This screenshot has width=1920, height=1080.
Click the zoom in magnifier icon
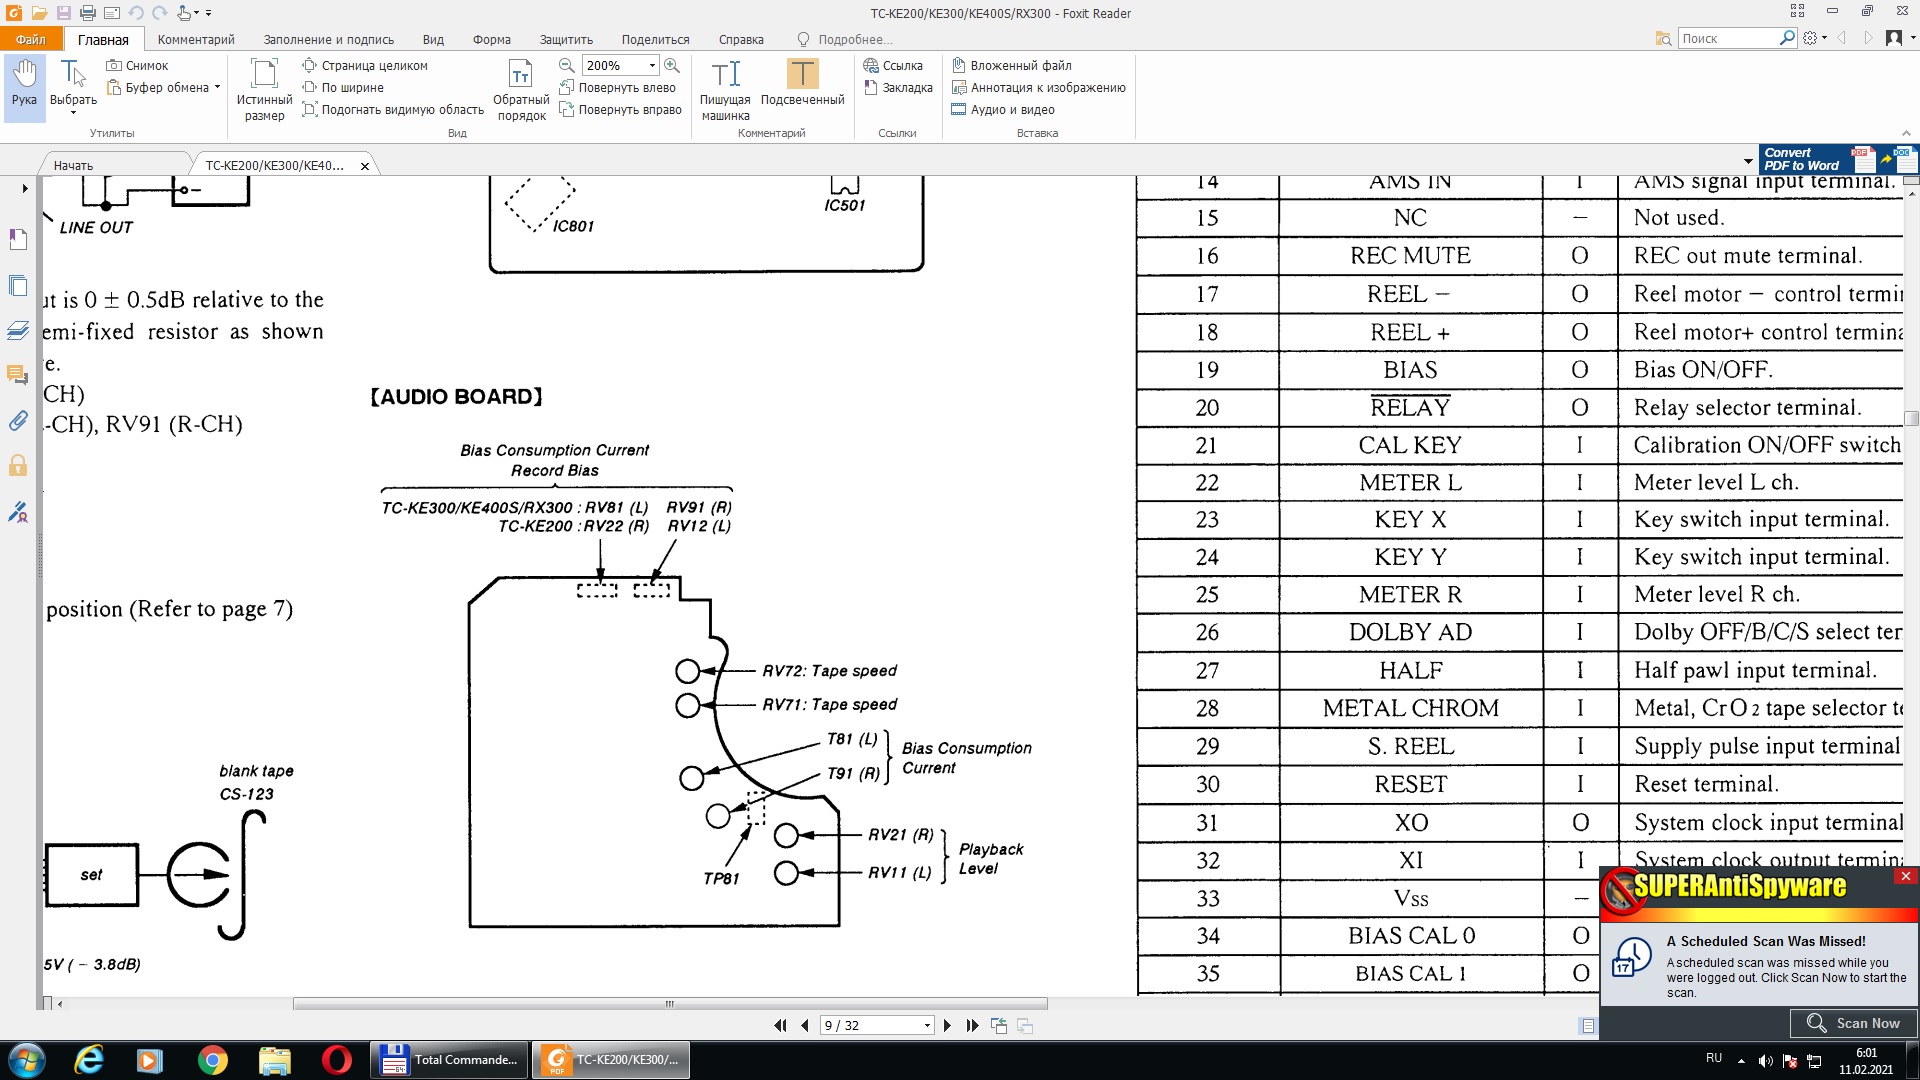672,65
